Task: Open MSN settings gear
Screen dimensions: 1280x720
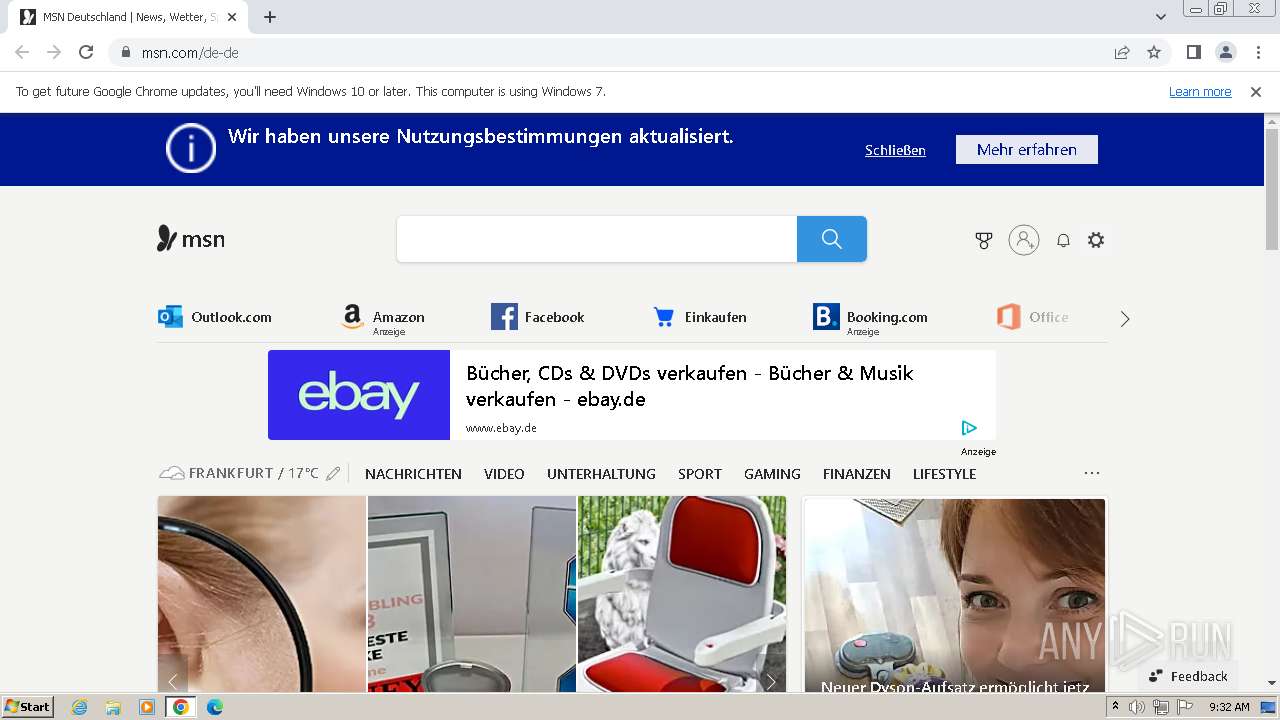Action: (x=1096, y=240)
